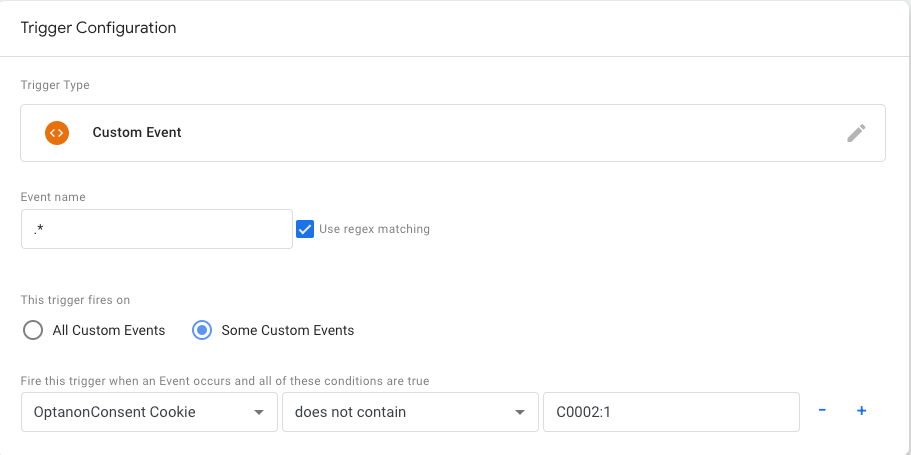Screen dimensions: 911x455
Task: Click the Trigger Configuration heading
Action: [99, 28]
